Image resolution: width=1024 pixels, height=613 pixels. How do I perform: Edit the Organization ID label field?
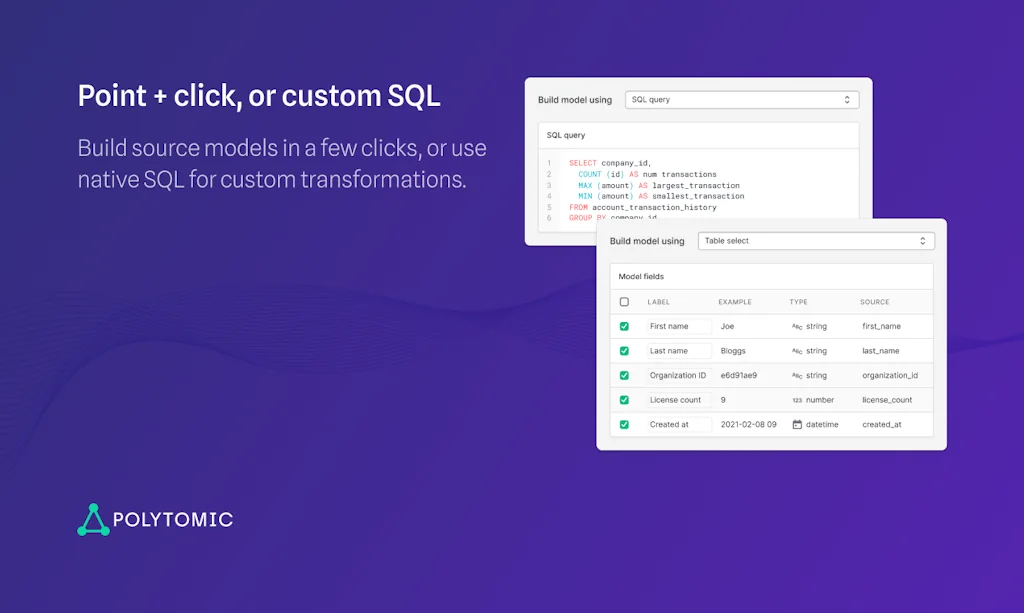[678, 376]
